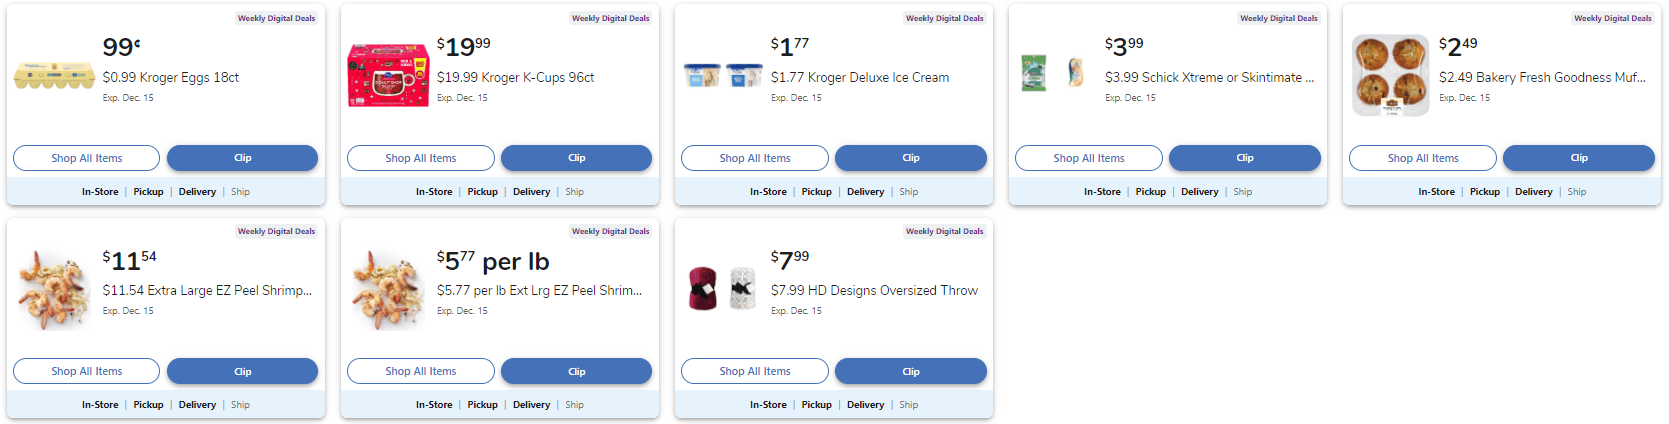Image resolution: width=1669 pixels, height=424 pixels.
Task: Click the $11.54 Extra Large Shrimp image
Action: (x=54, y=290)
